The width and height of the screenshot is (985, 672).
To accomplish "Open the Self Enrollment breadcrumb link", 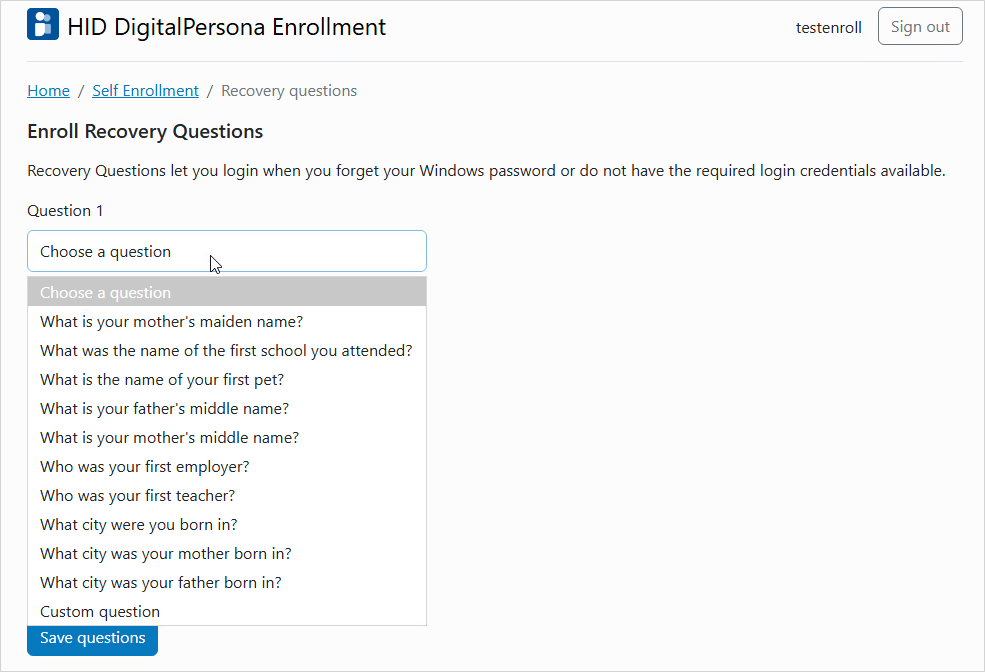I will (x=145, y=91).
